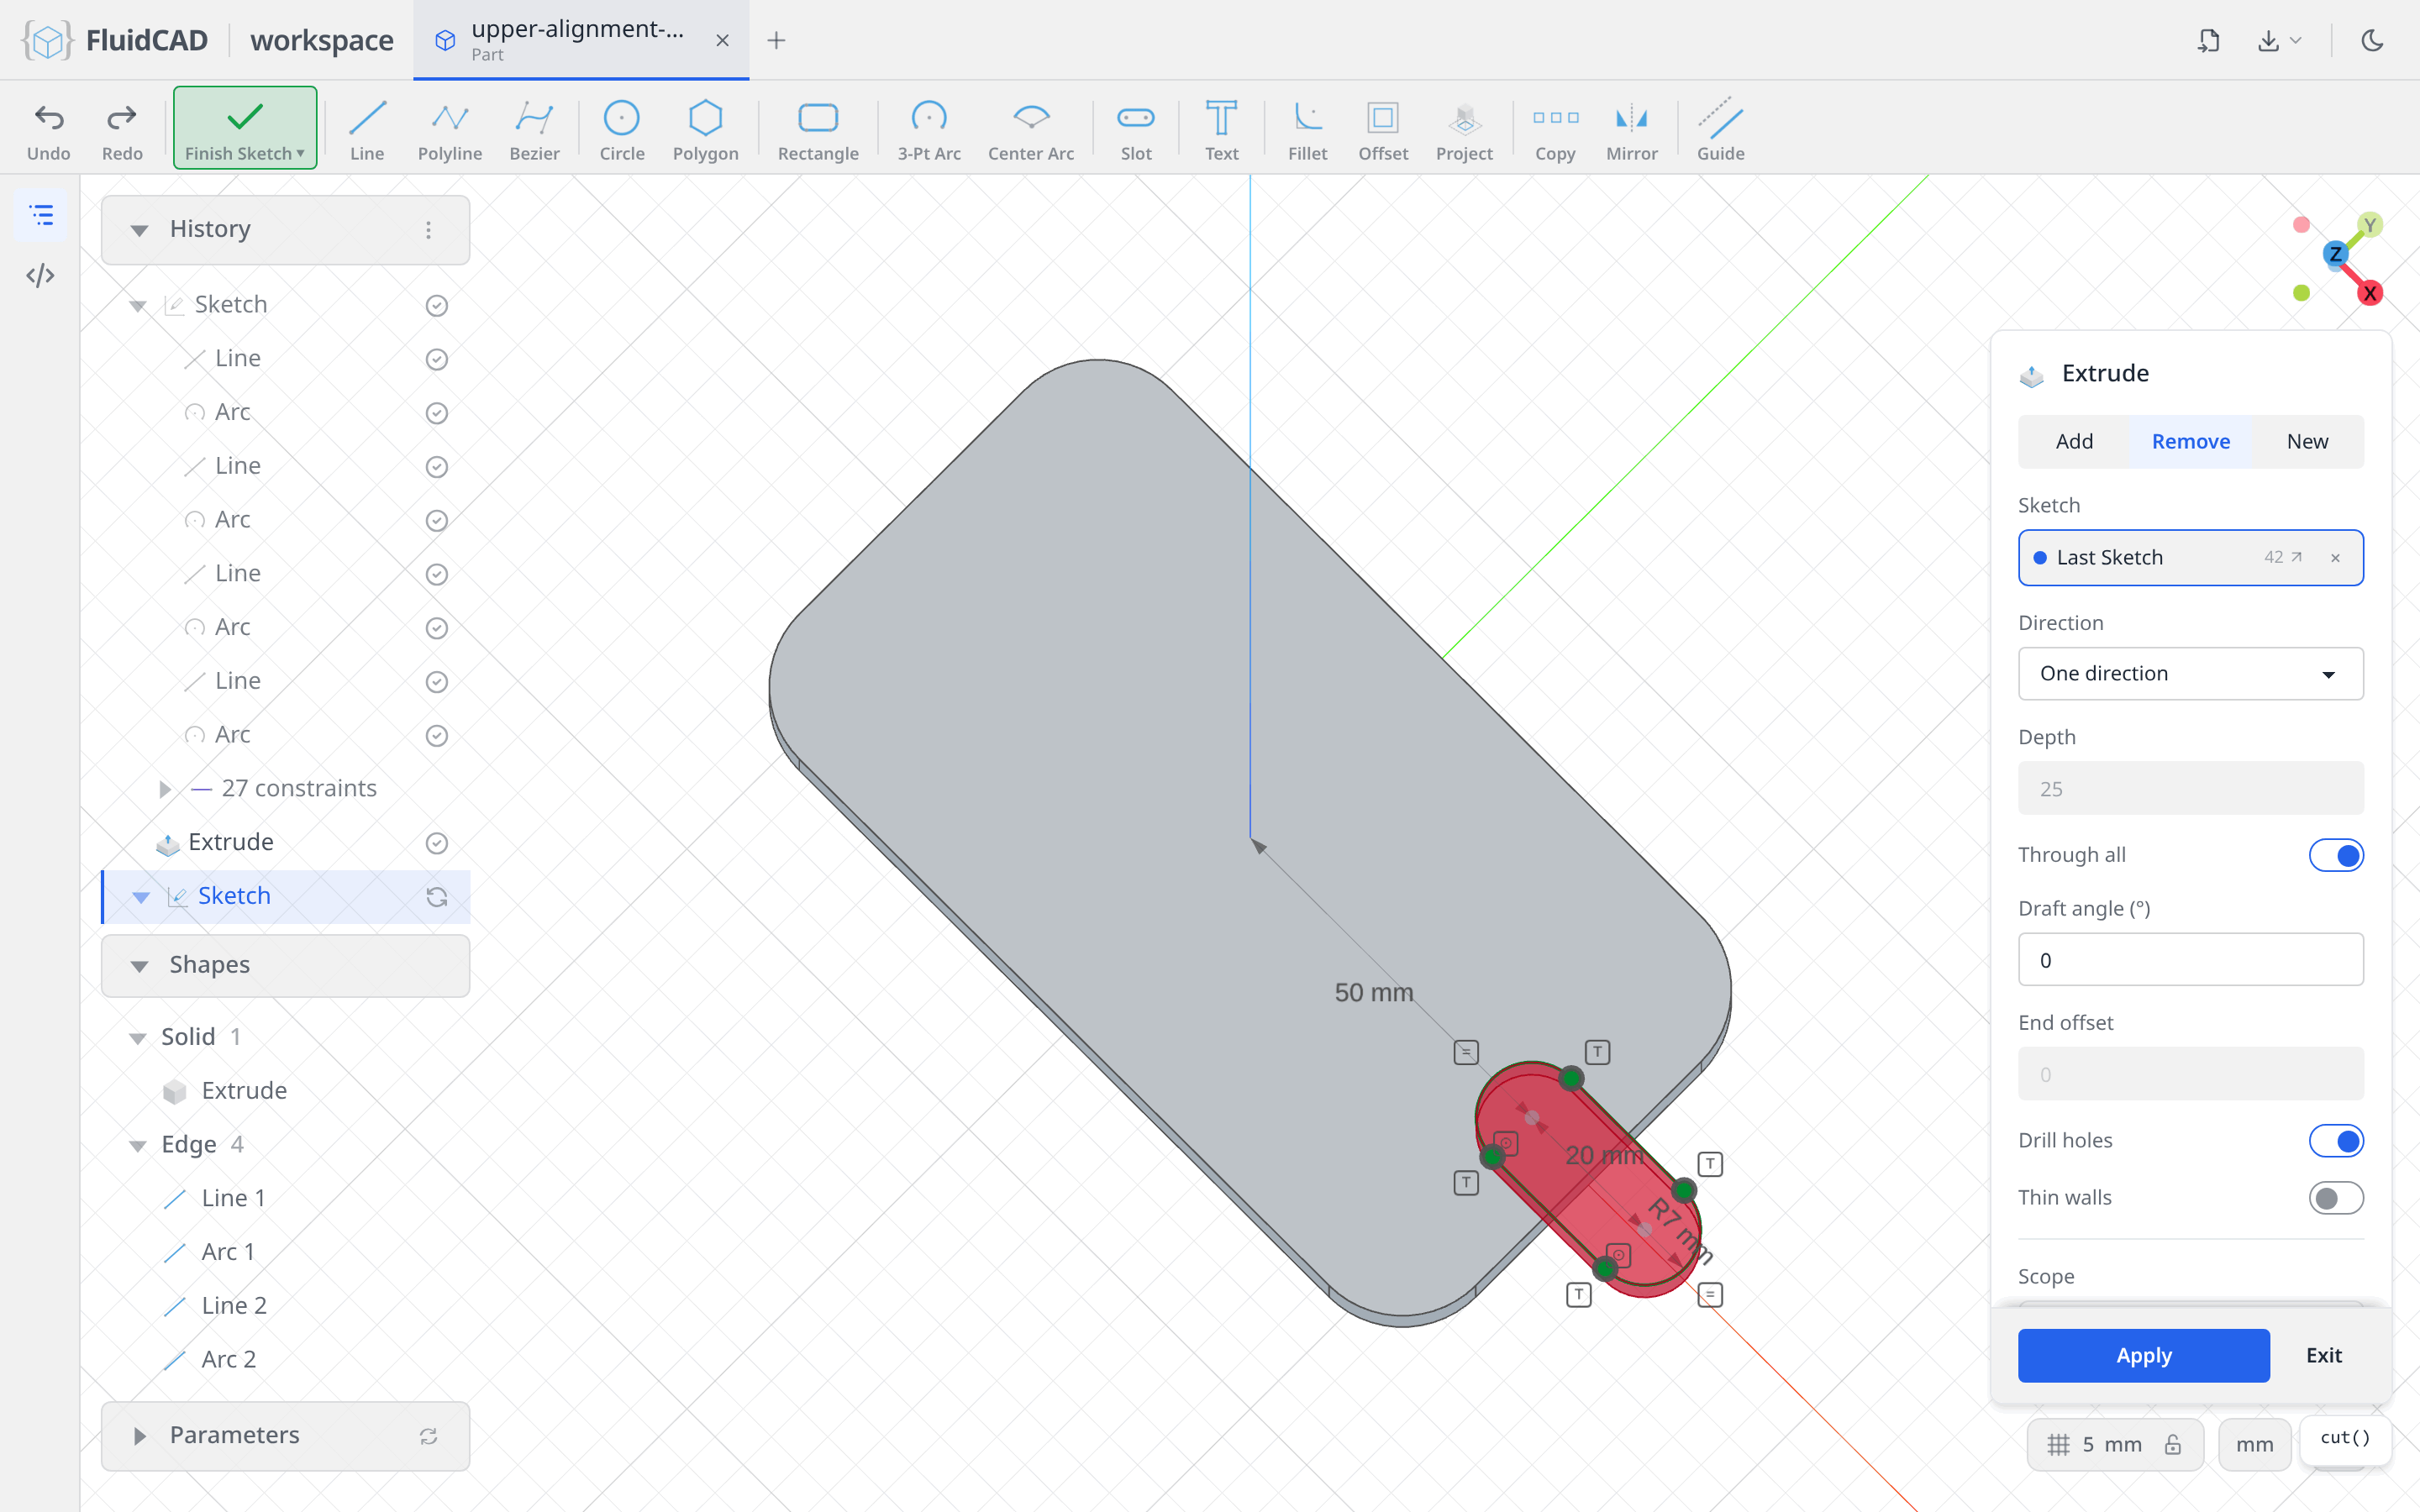Image resolution: width=2420 pixels, height=1512 pixels.
Task: Toggle status check of first Line row
Action: pyautogui.click(x=436, y=359)
